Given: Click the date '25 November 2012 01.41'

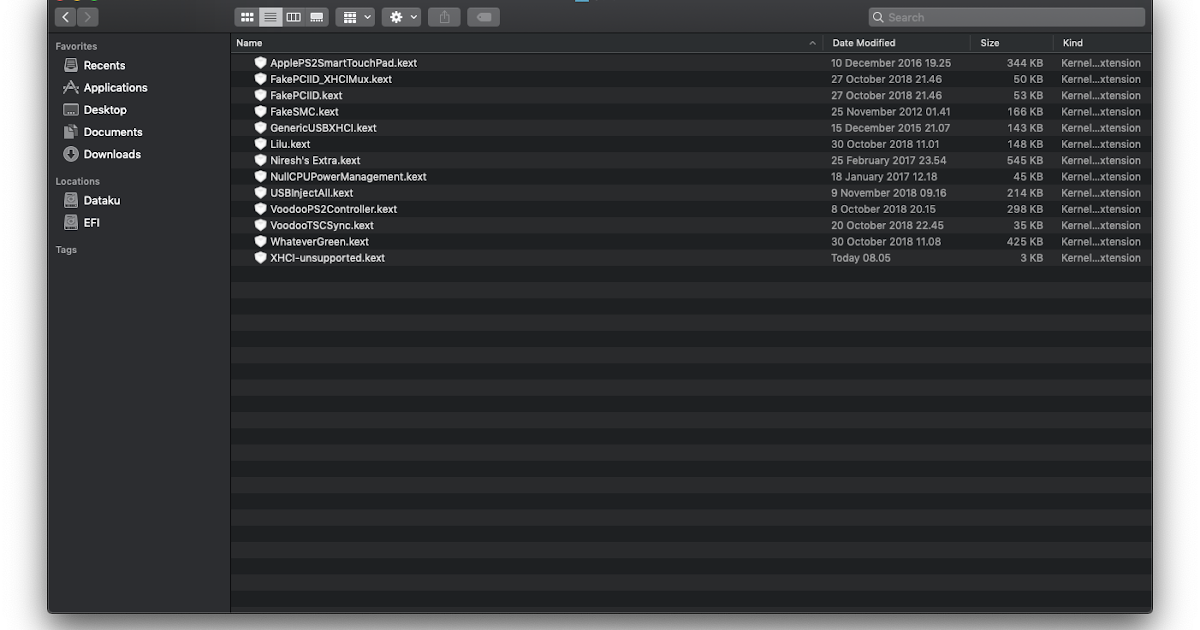Looking at the screenshot, I should (x=891, y=112).
